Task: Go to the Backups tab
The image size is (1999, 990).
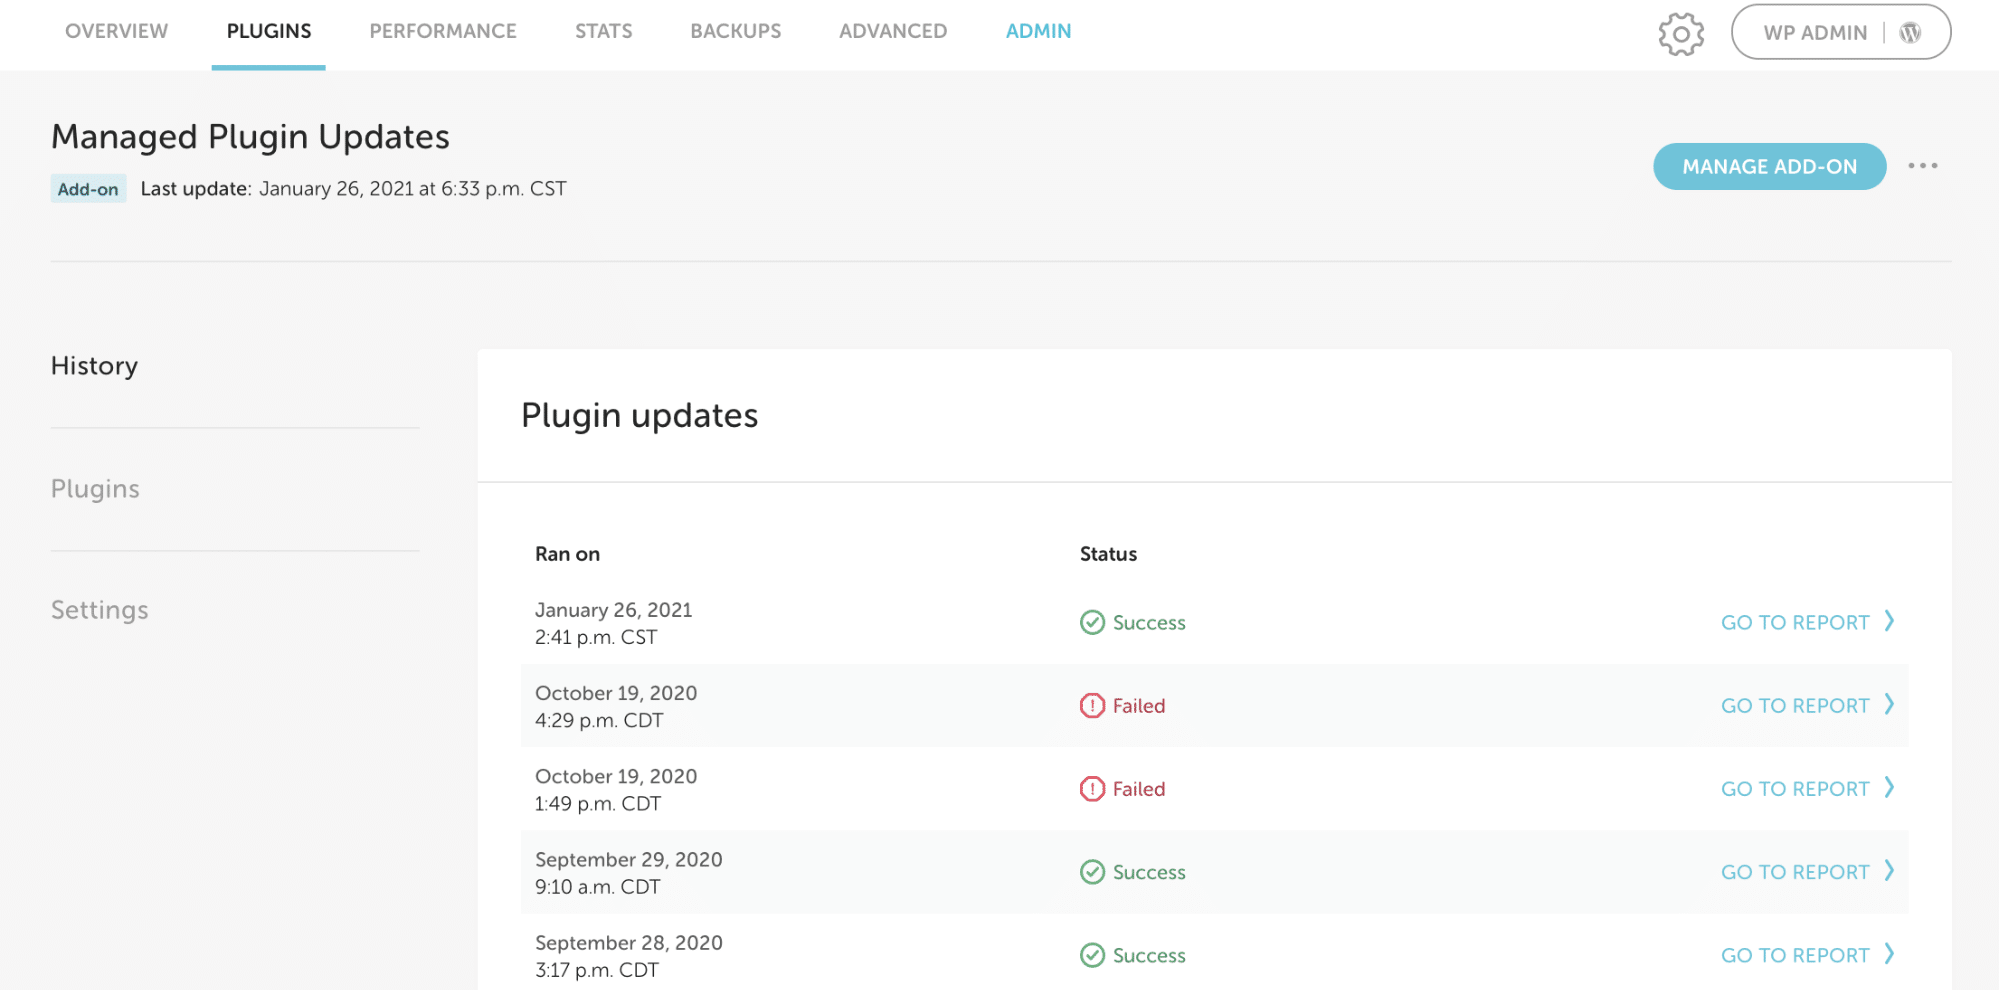Action: [x=735, y=32]
